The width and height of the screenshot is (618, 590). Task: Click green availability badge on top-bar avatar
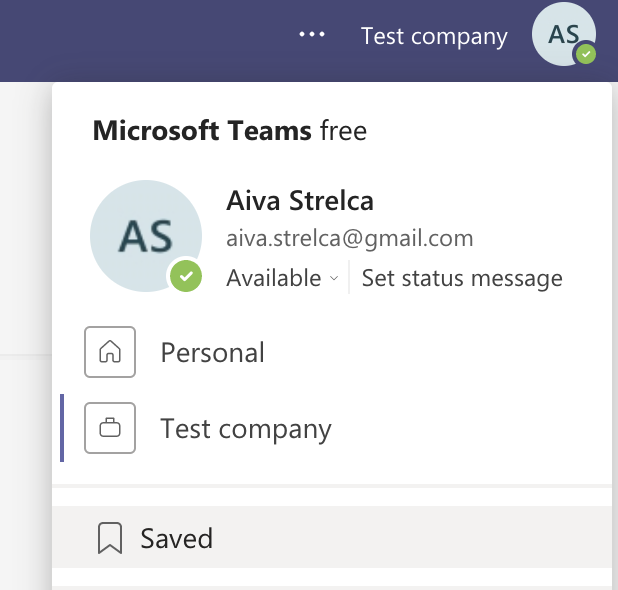click(587, 54)
